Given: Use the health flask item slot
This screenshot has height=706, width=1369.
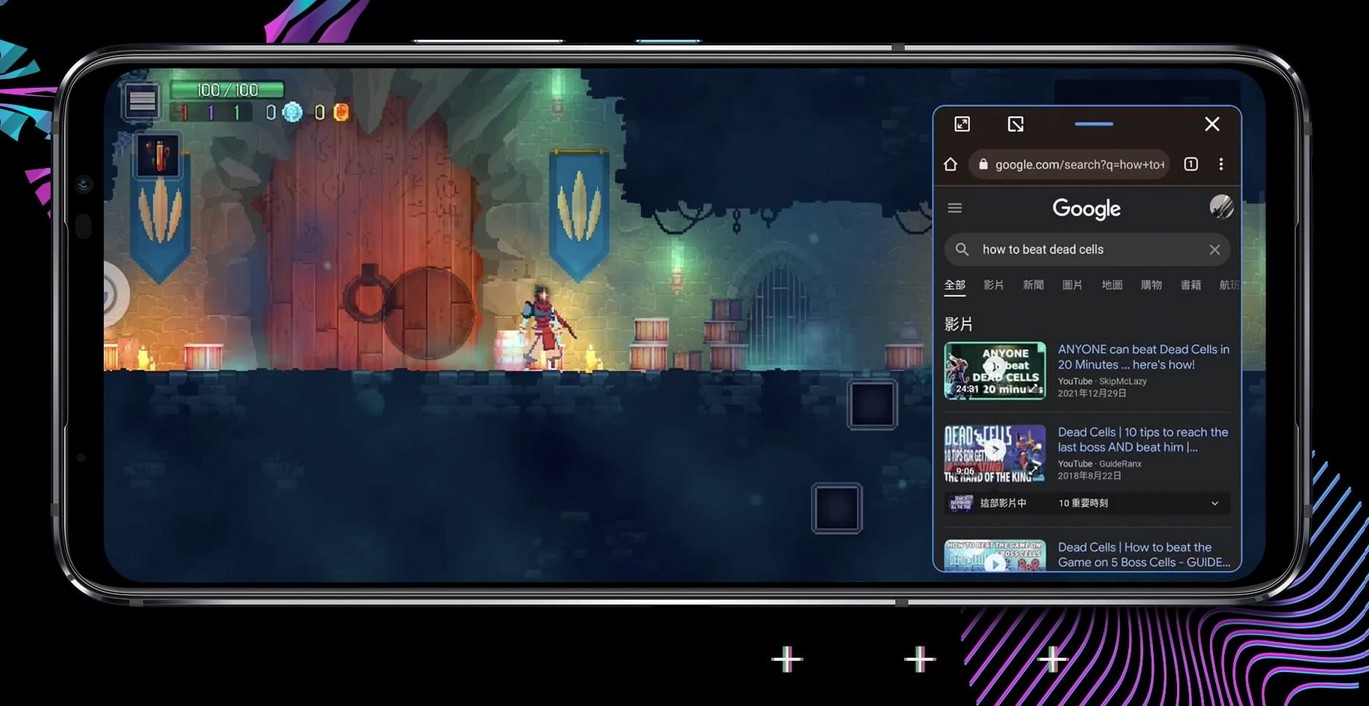Looking at the screenshot, I should (x=157, y=156).
